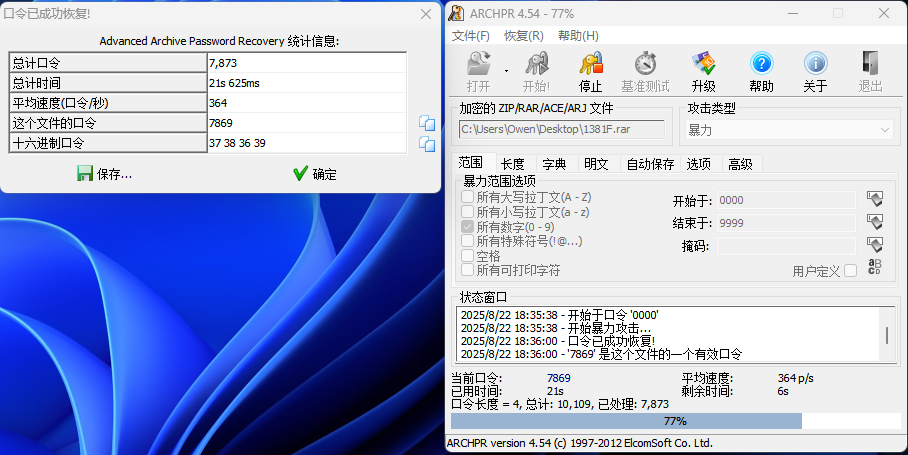Click the 总计口令 value 7,873

pos(223,63)
